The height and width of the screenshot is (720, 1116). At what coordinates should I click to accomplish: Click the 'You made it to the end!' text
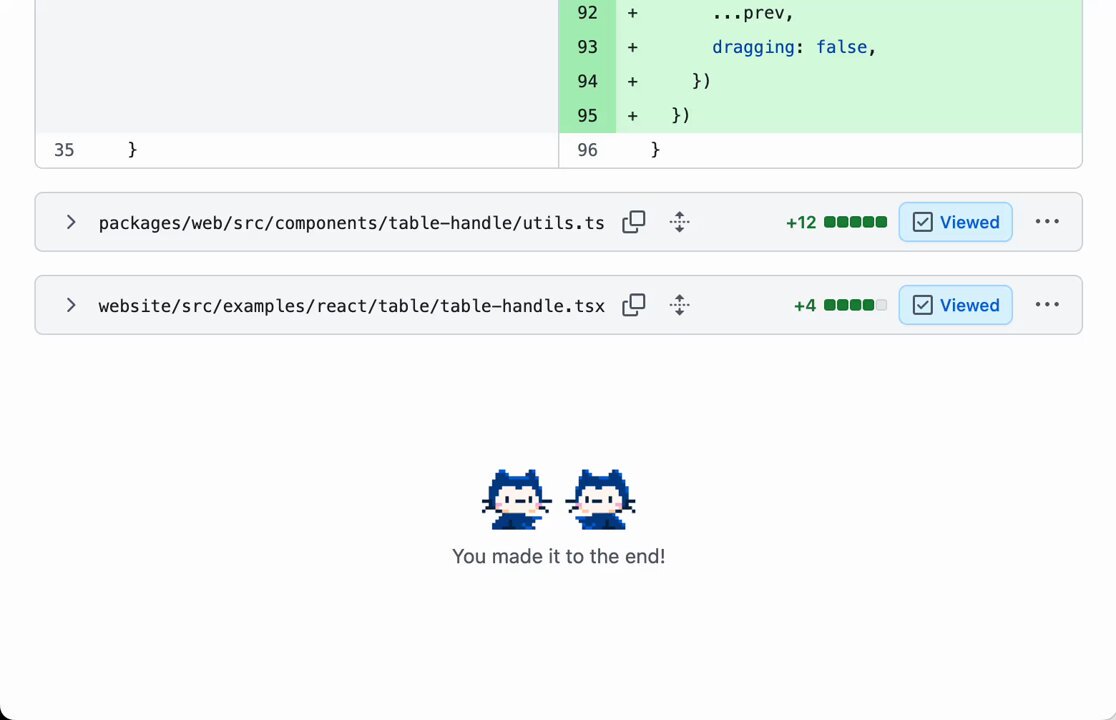click(559, 556)
